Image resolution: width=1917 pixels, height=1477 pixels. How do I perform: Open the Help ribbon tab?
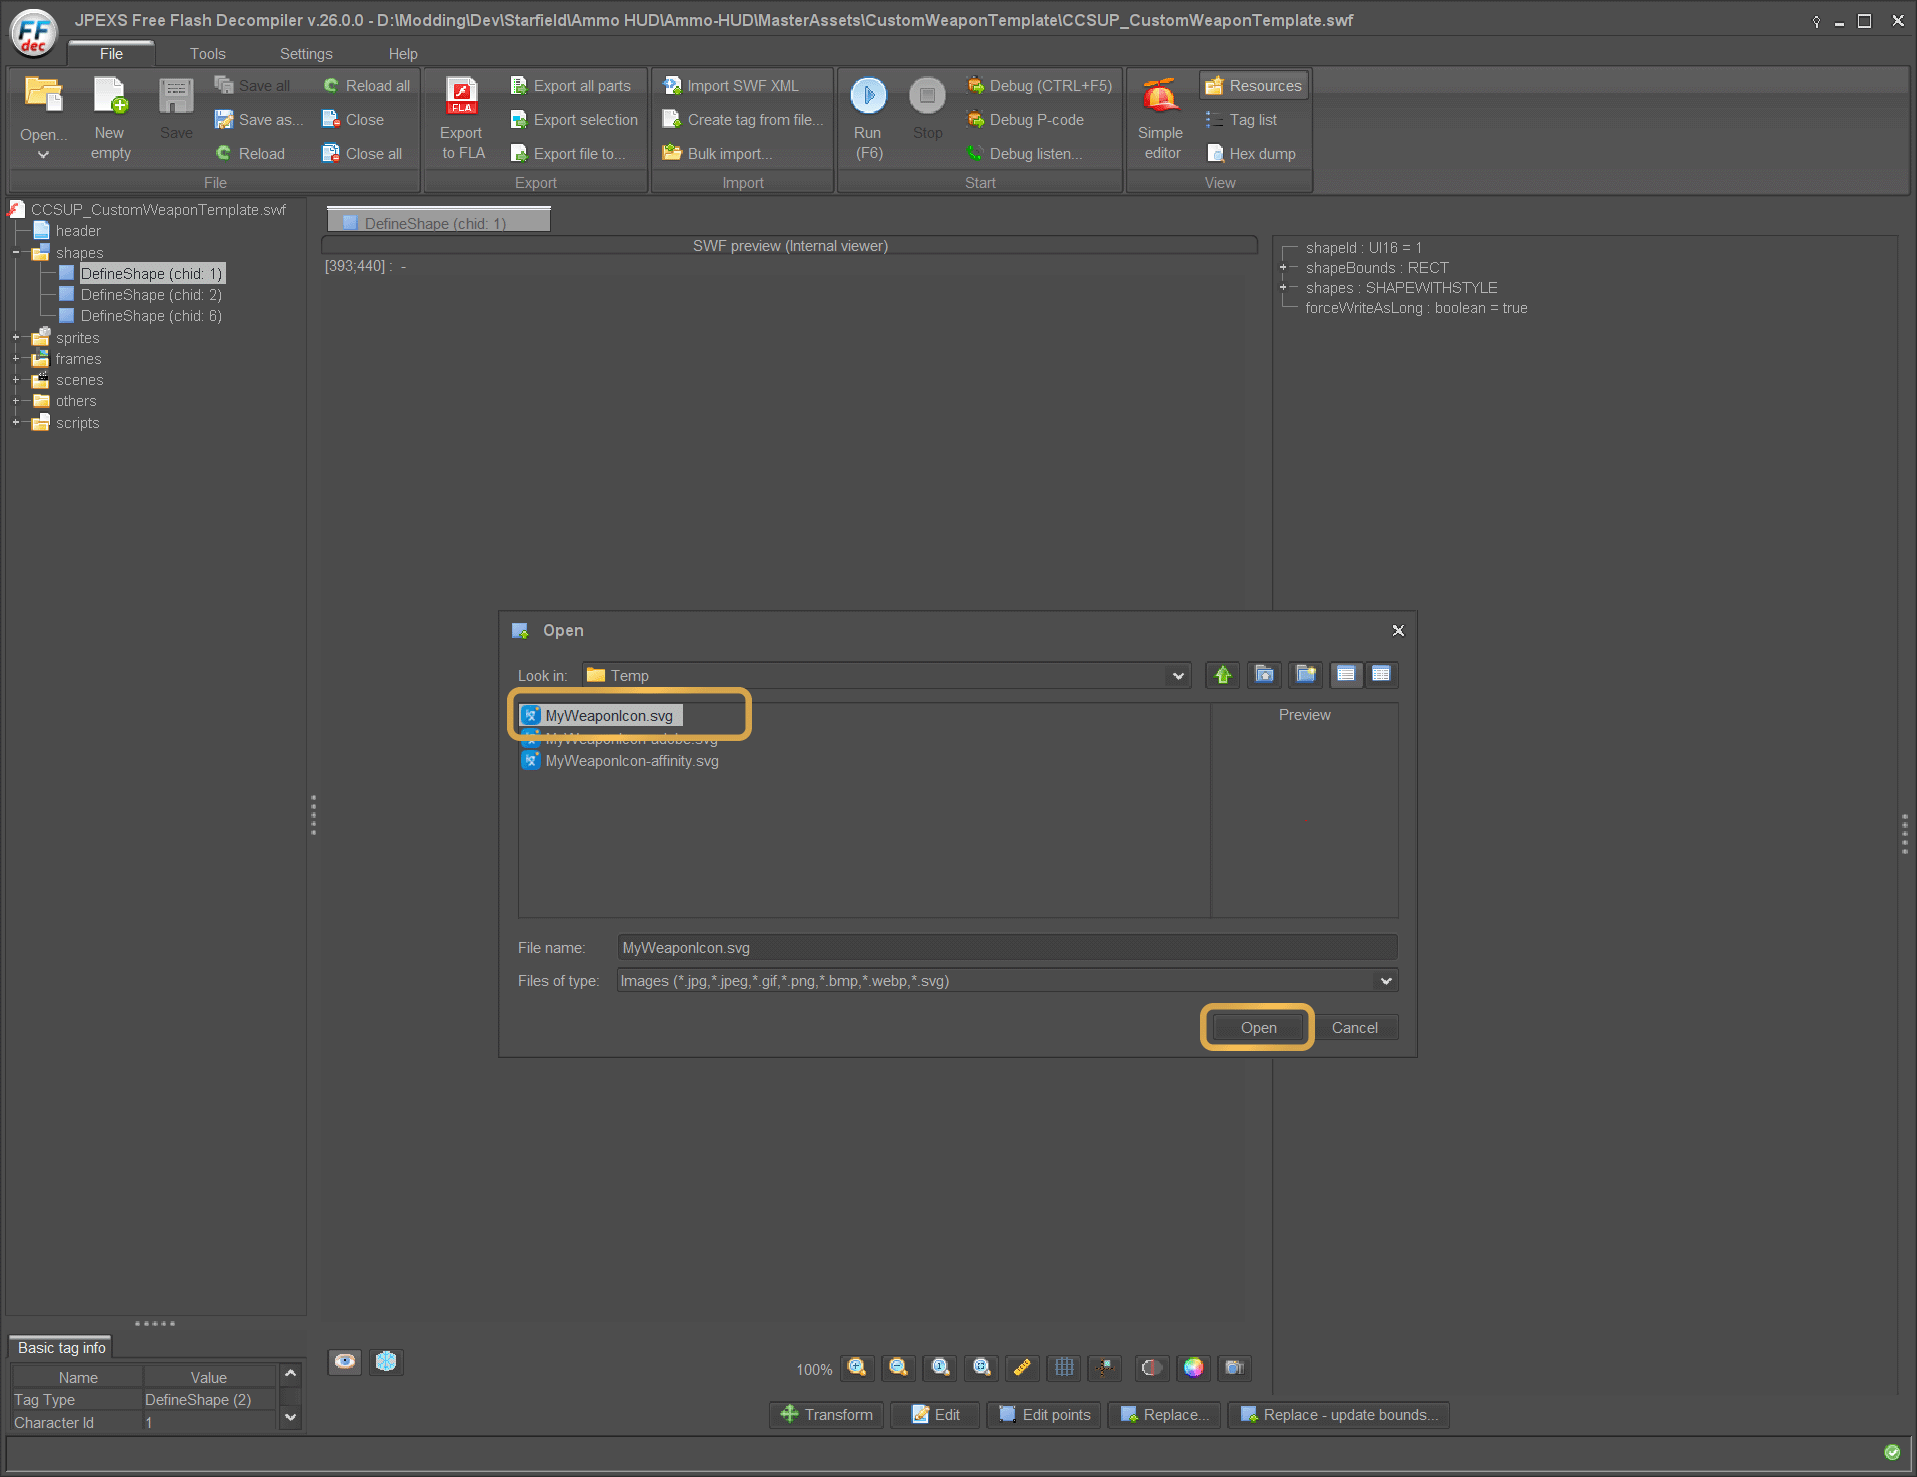(403, 54)
